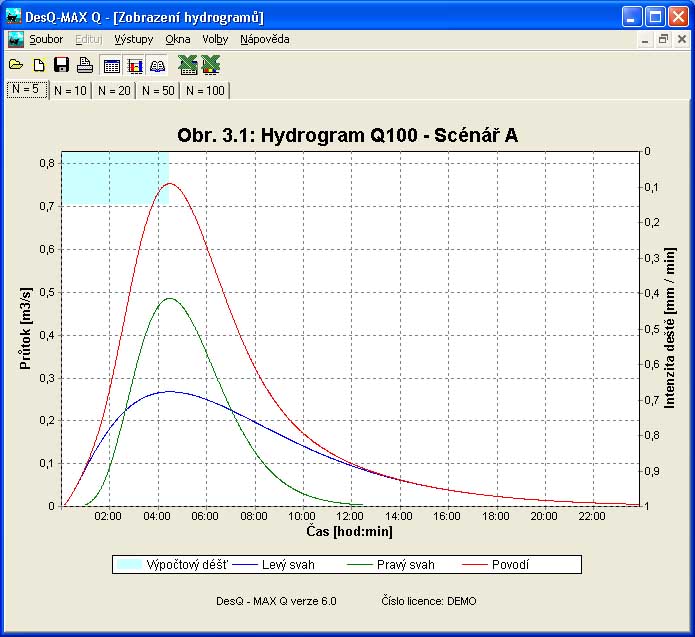
Task: Open the Výstupy menu
Action: pyautogui.click(x=133, y=39)
